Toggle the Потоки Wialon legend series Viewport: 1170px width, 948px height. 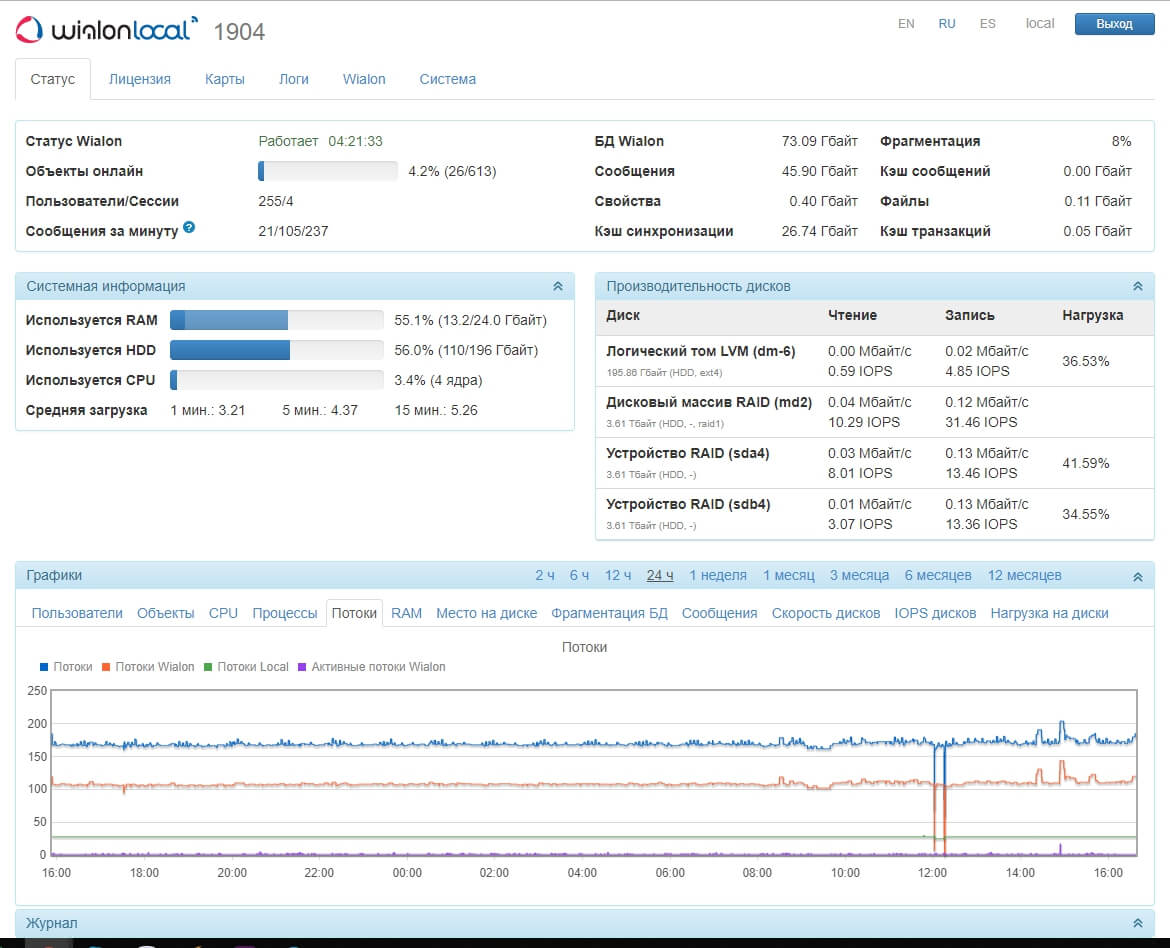[x=148, y=667]
